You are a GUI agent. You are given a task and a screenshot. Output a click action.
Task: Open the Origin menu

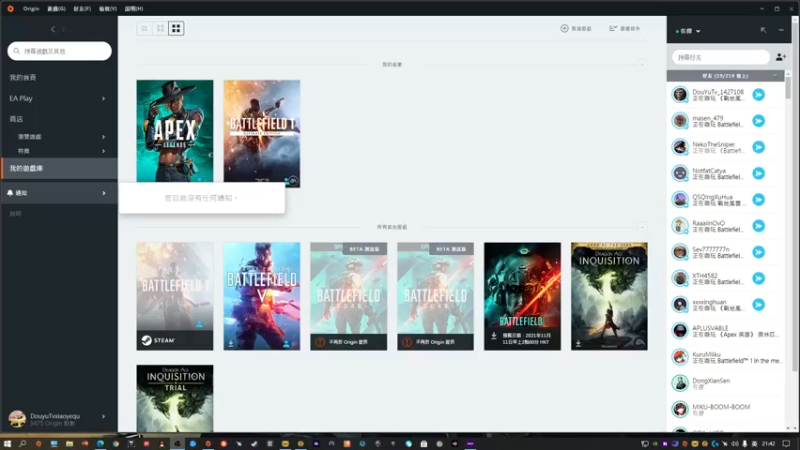point(31,9)
